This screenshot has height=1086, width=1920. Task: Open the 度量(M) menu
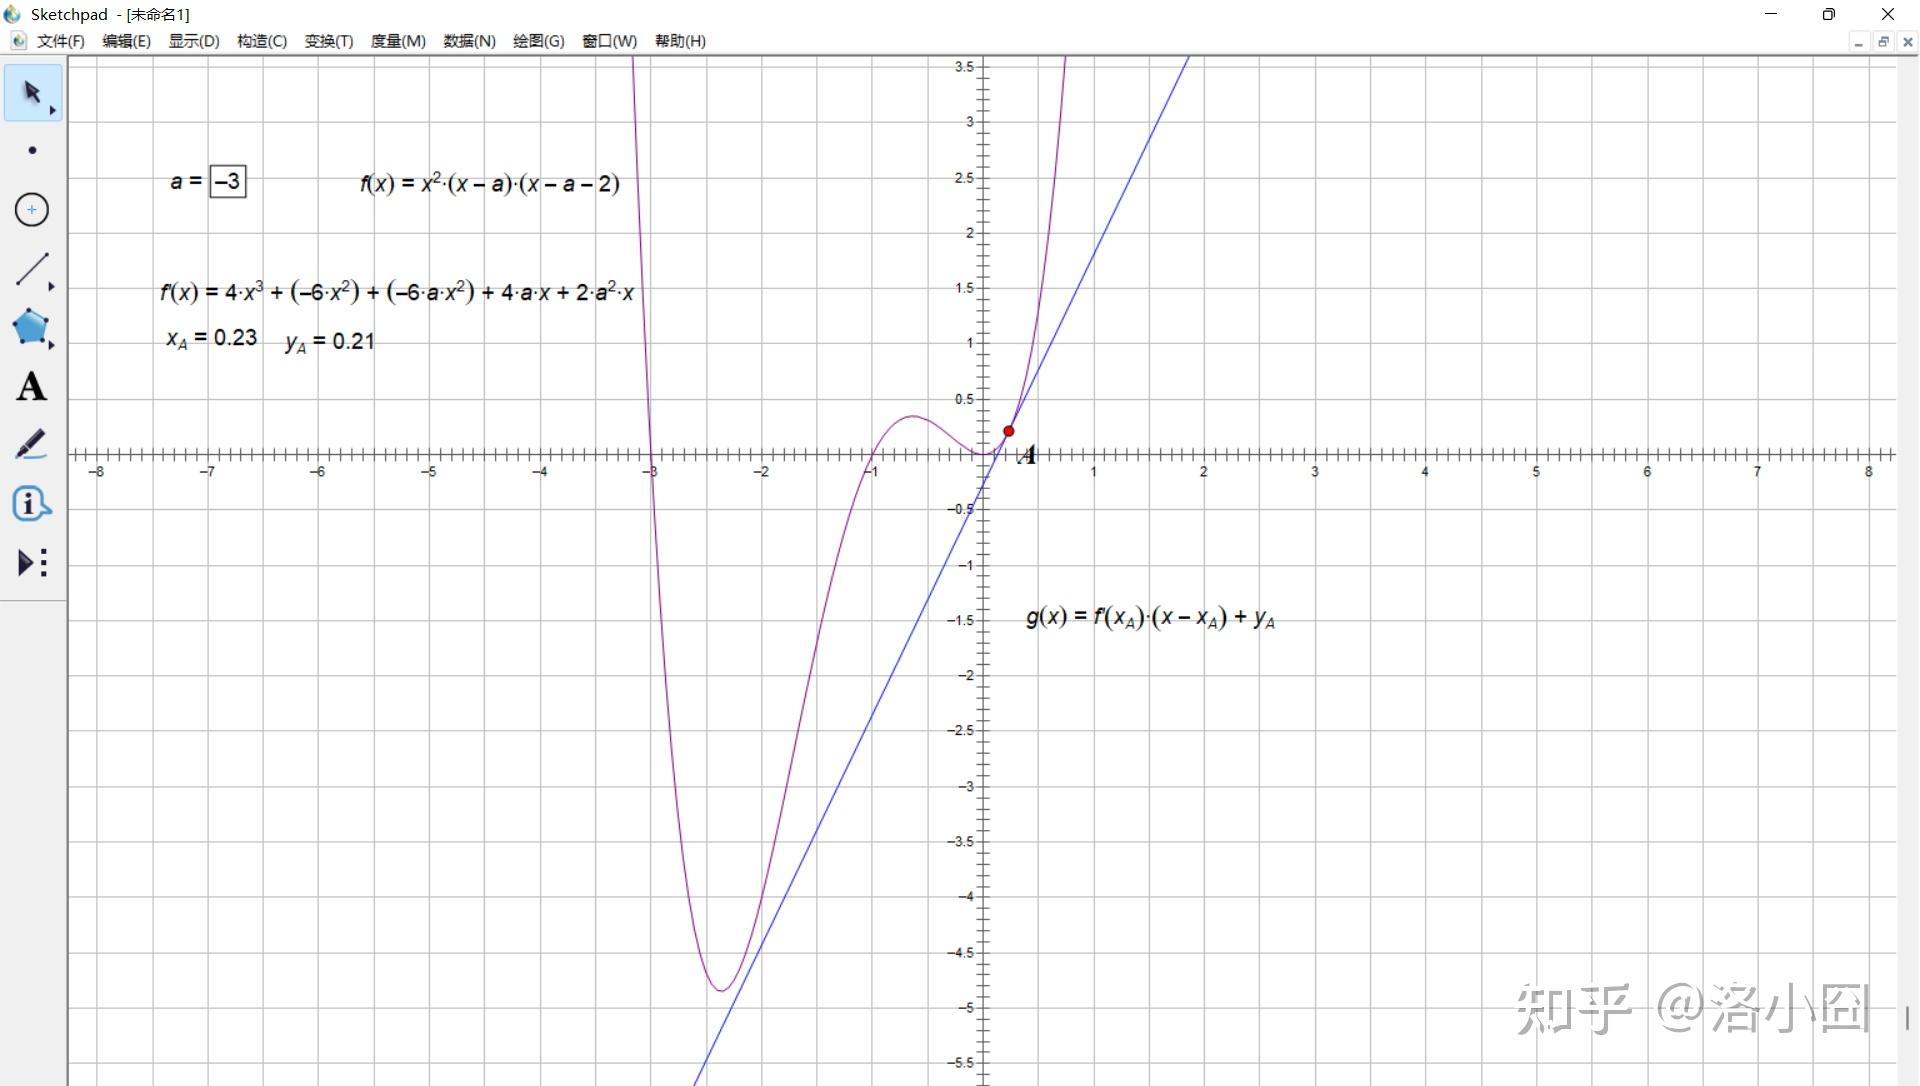(x=398, y=41)
